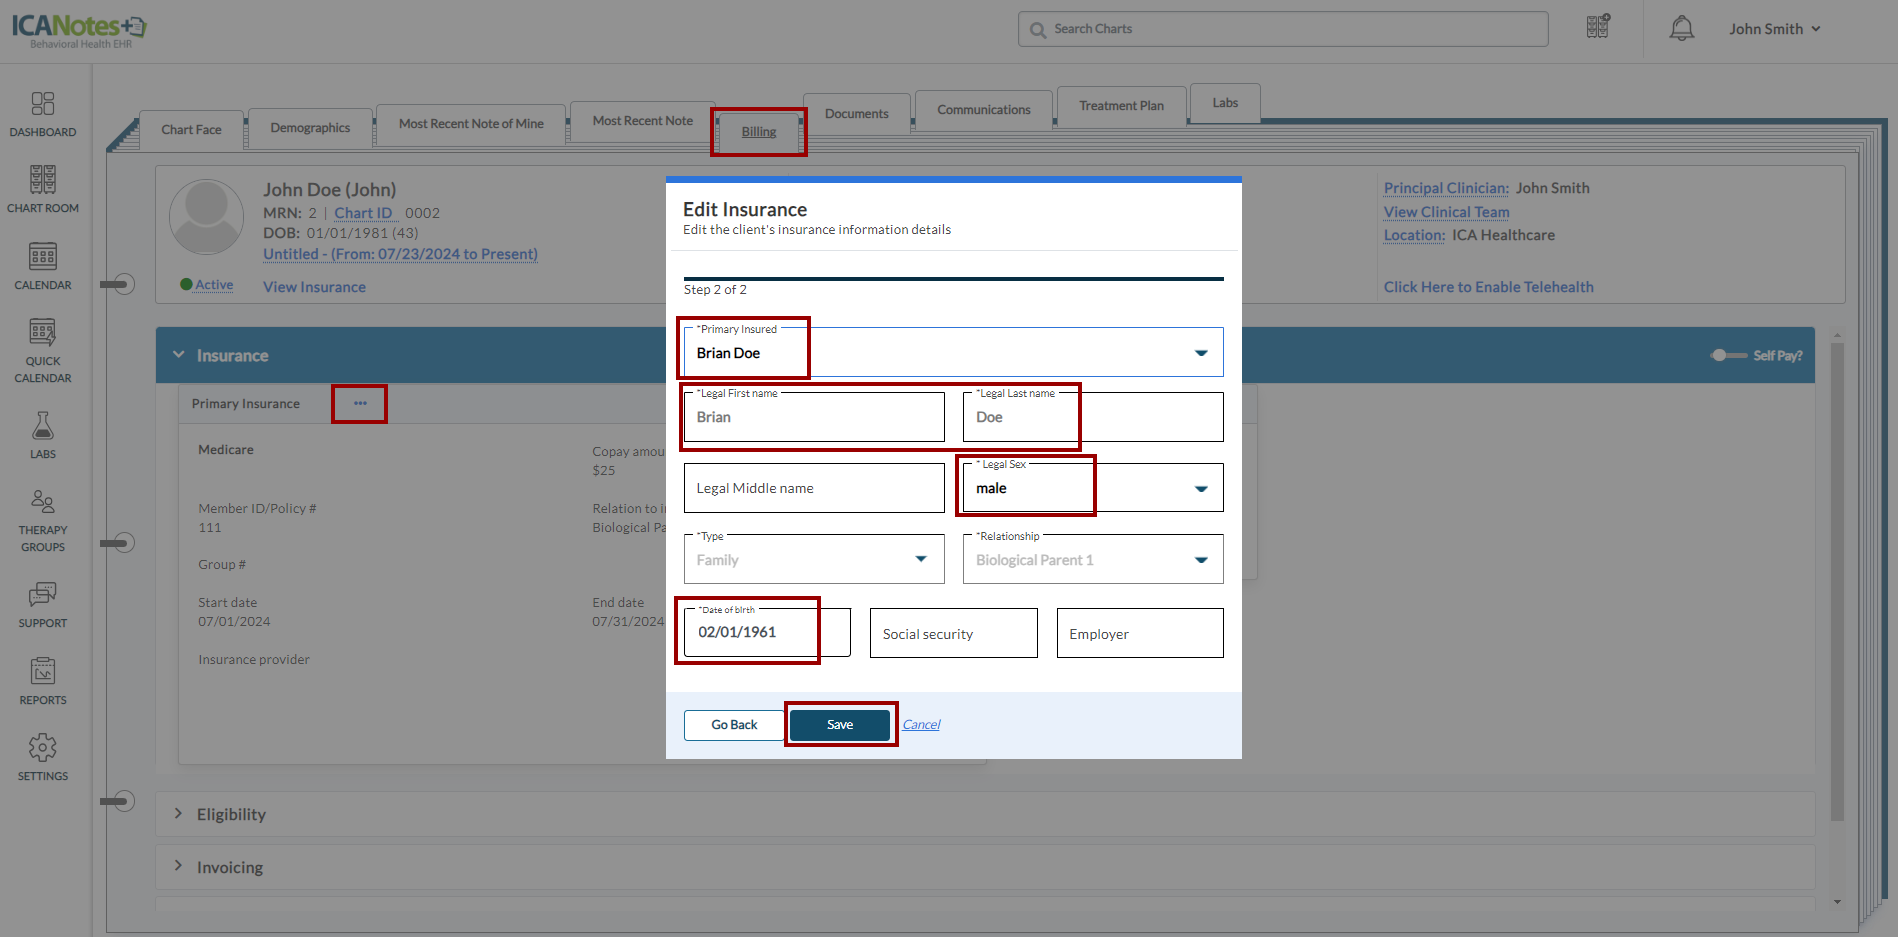The image size is (1898, 937).
Task: Click the Social security input field
Action: (953, 634)
